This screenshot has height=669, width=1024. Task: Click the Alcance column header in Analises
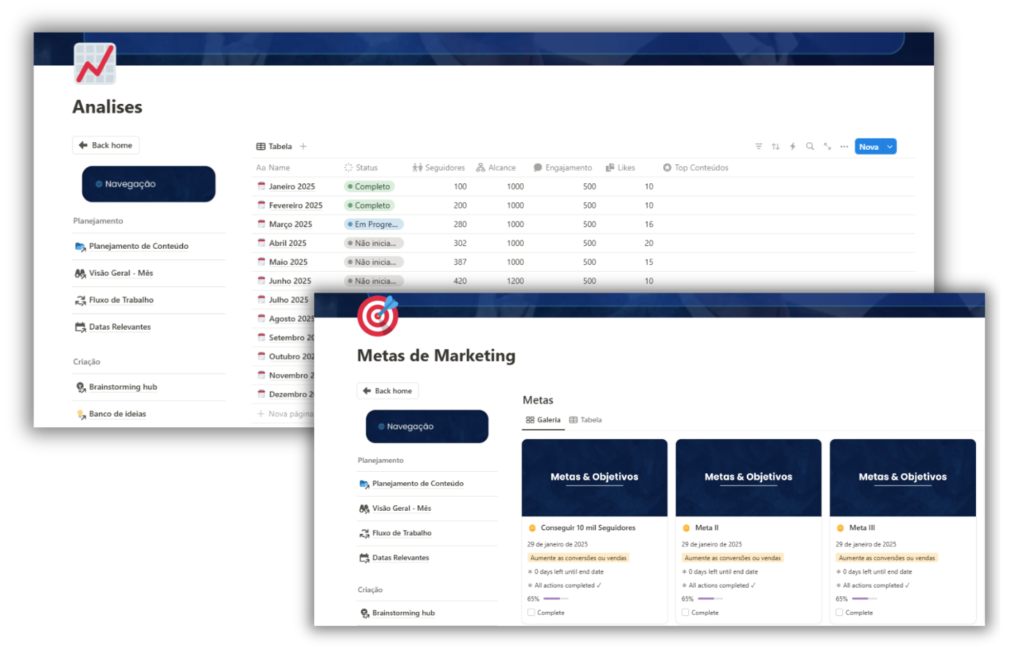coord(496,168)
